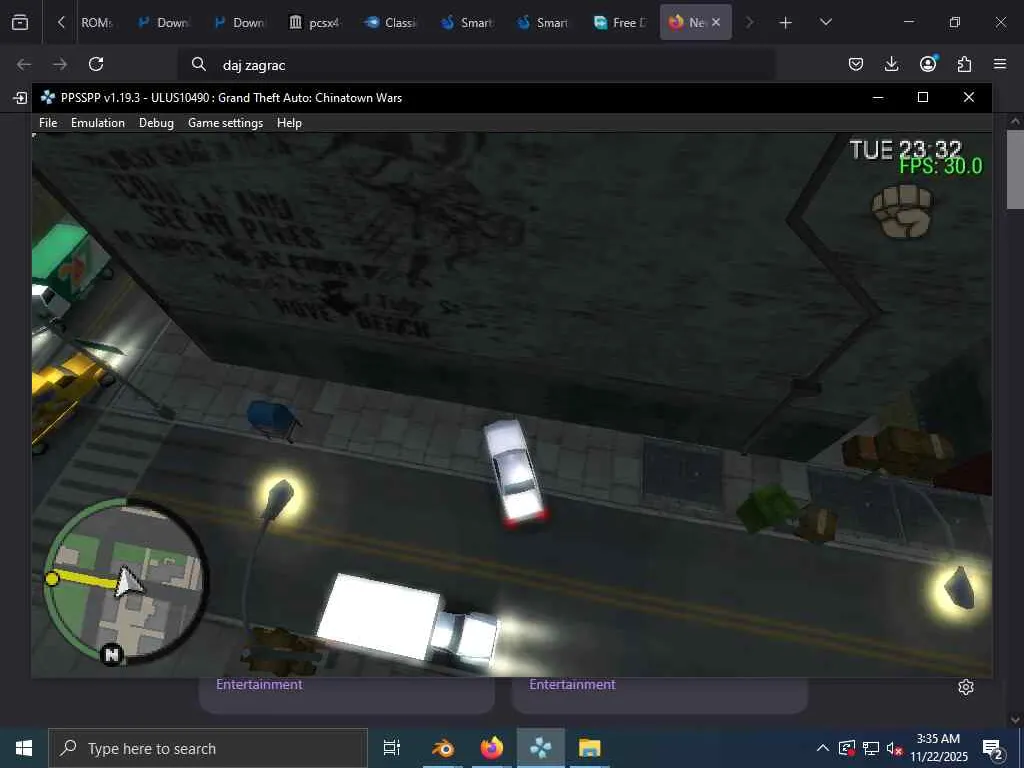Open the browser Downloads panel
Viewport: 1024px width, 768px height.
[891, 64]
